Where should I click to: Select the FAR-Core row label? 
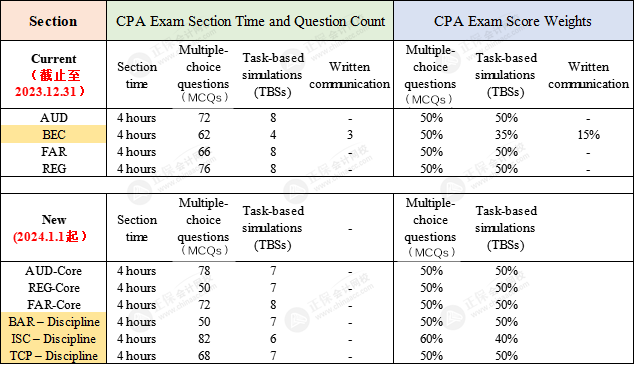pyautogui.click(x=53, y=305)
